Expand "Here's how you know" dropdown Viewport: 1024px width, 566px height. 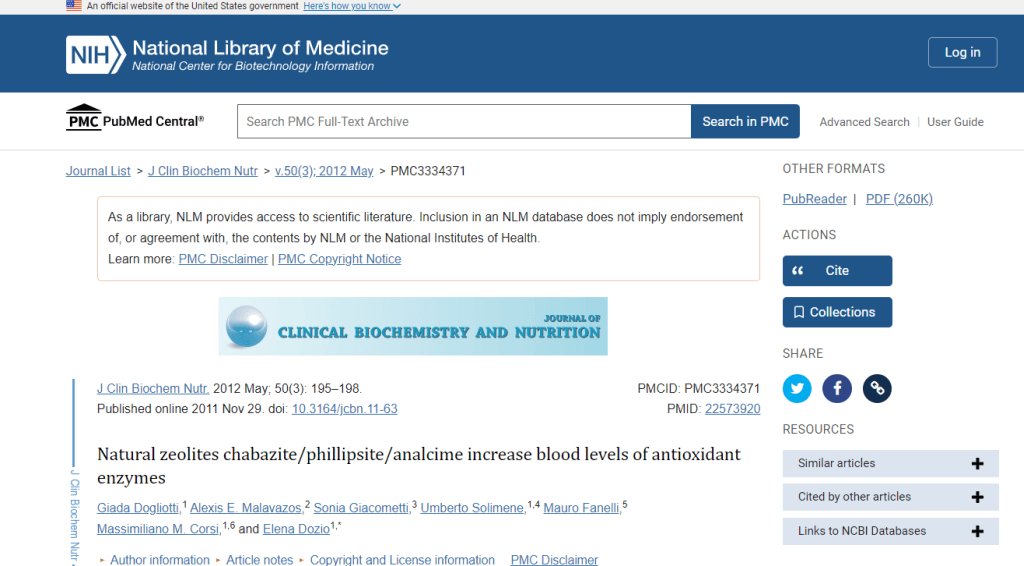pyautogui.click(x=352, y=6)
